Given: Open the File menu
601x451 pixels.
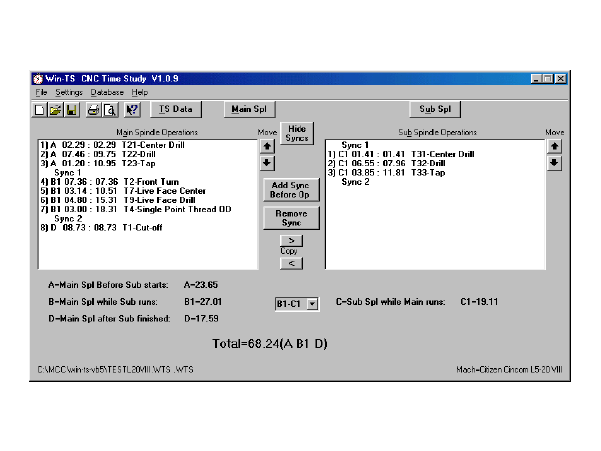Looking at the screenshot, I should [41, 92].
